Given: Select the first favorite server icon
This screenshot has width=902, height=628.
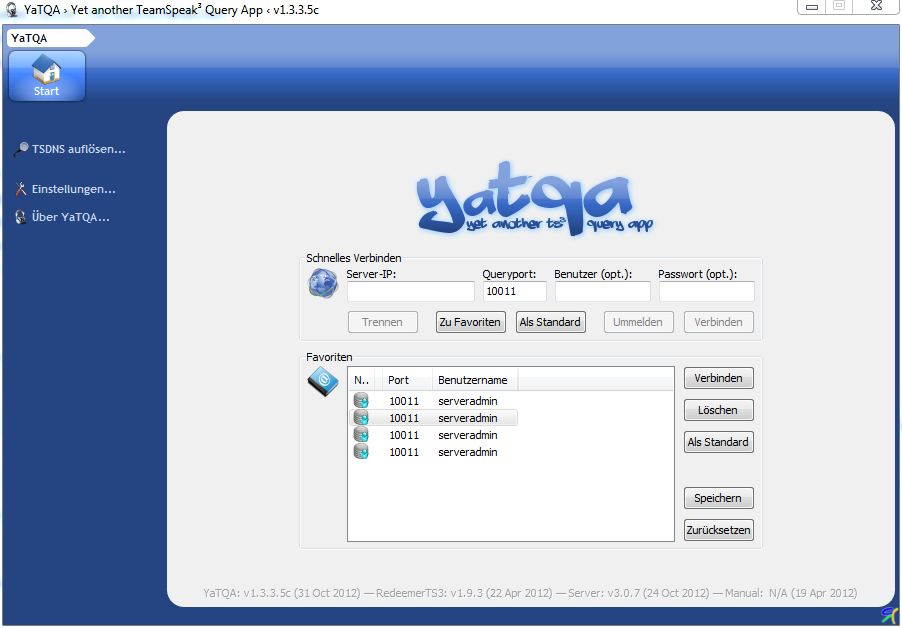Looking at the screenshot, I should [x=361, y=401].
